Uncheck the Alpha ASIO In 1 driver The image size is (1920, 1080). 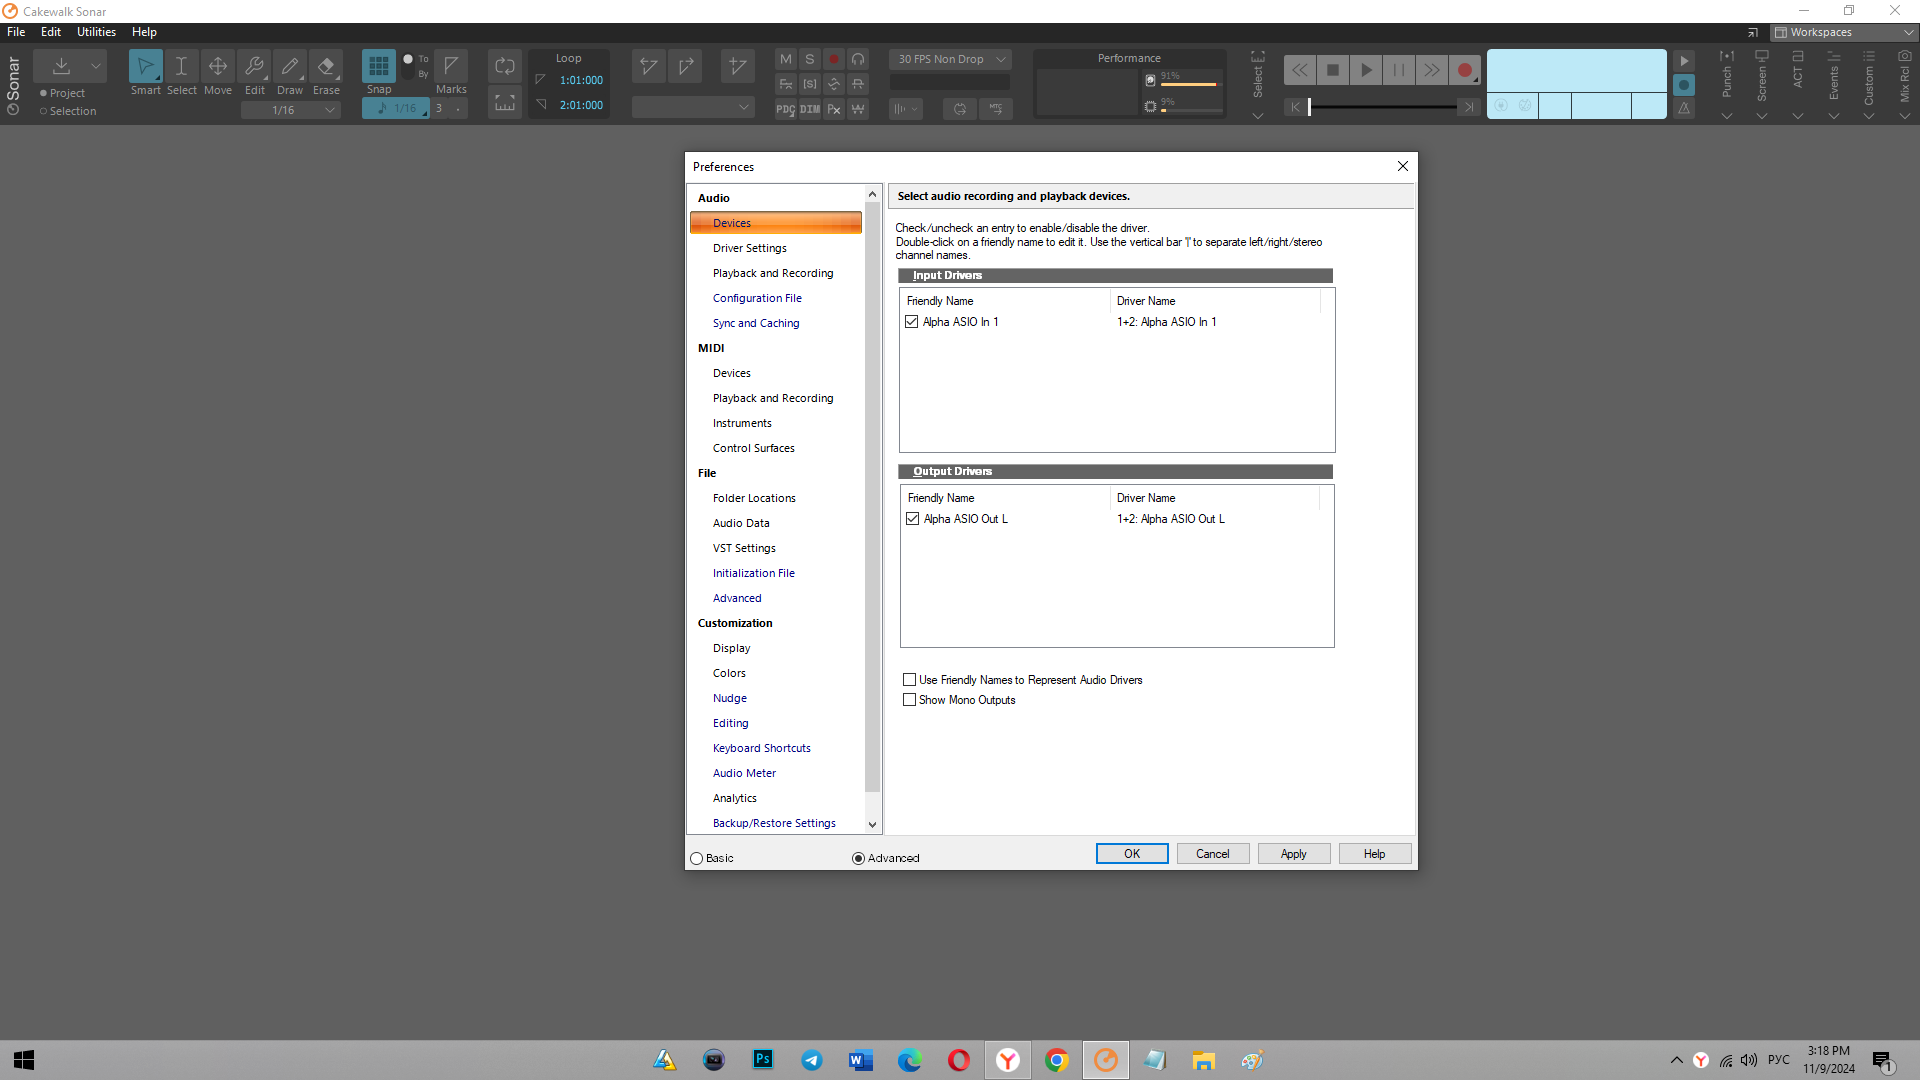pos(912,322)
